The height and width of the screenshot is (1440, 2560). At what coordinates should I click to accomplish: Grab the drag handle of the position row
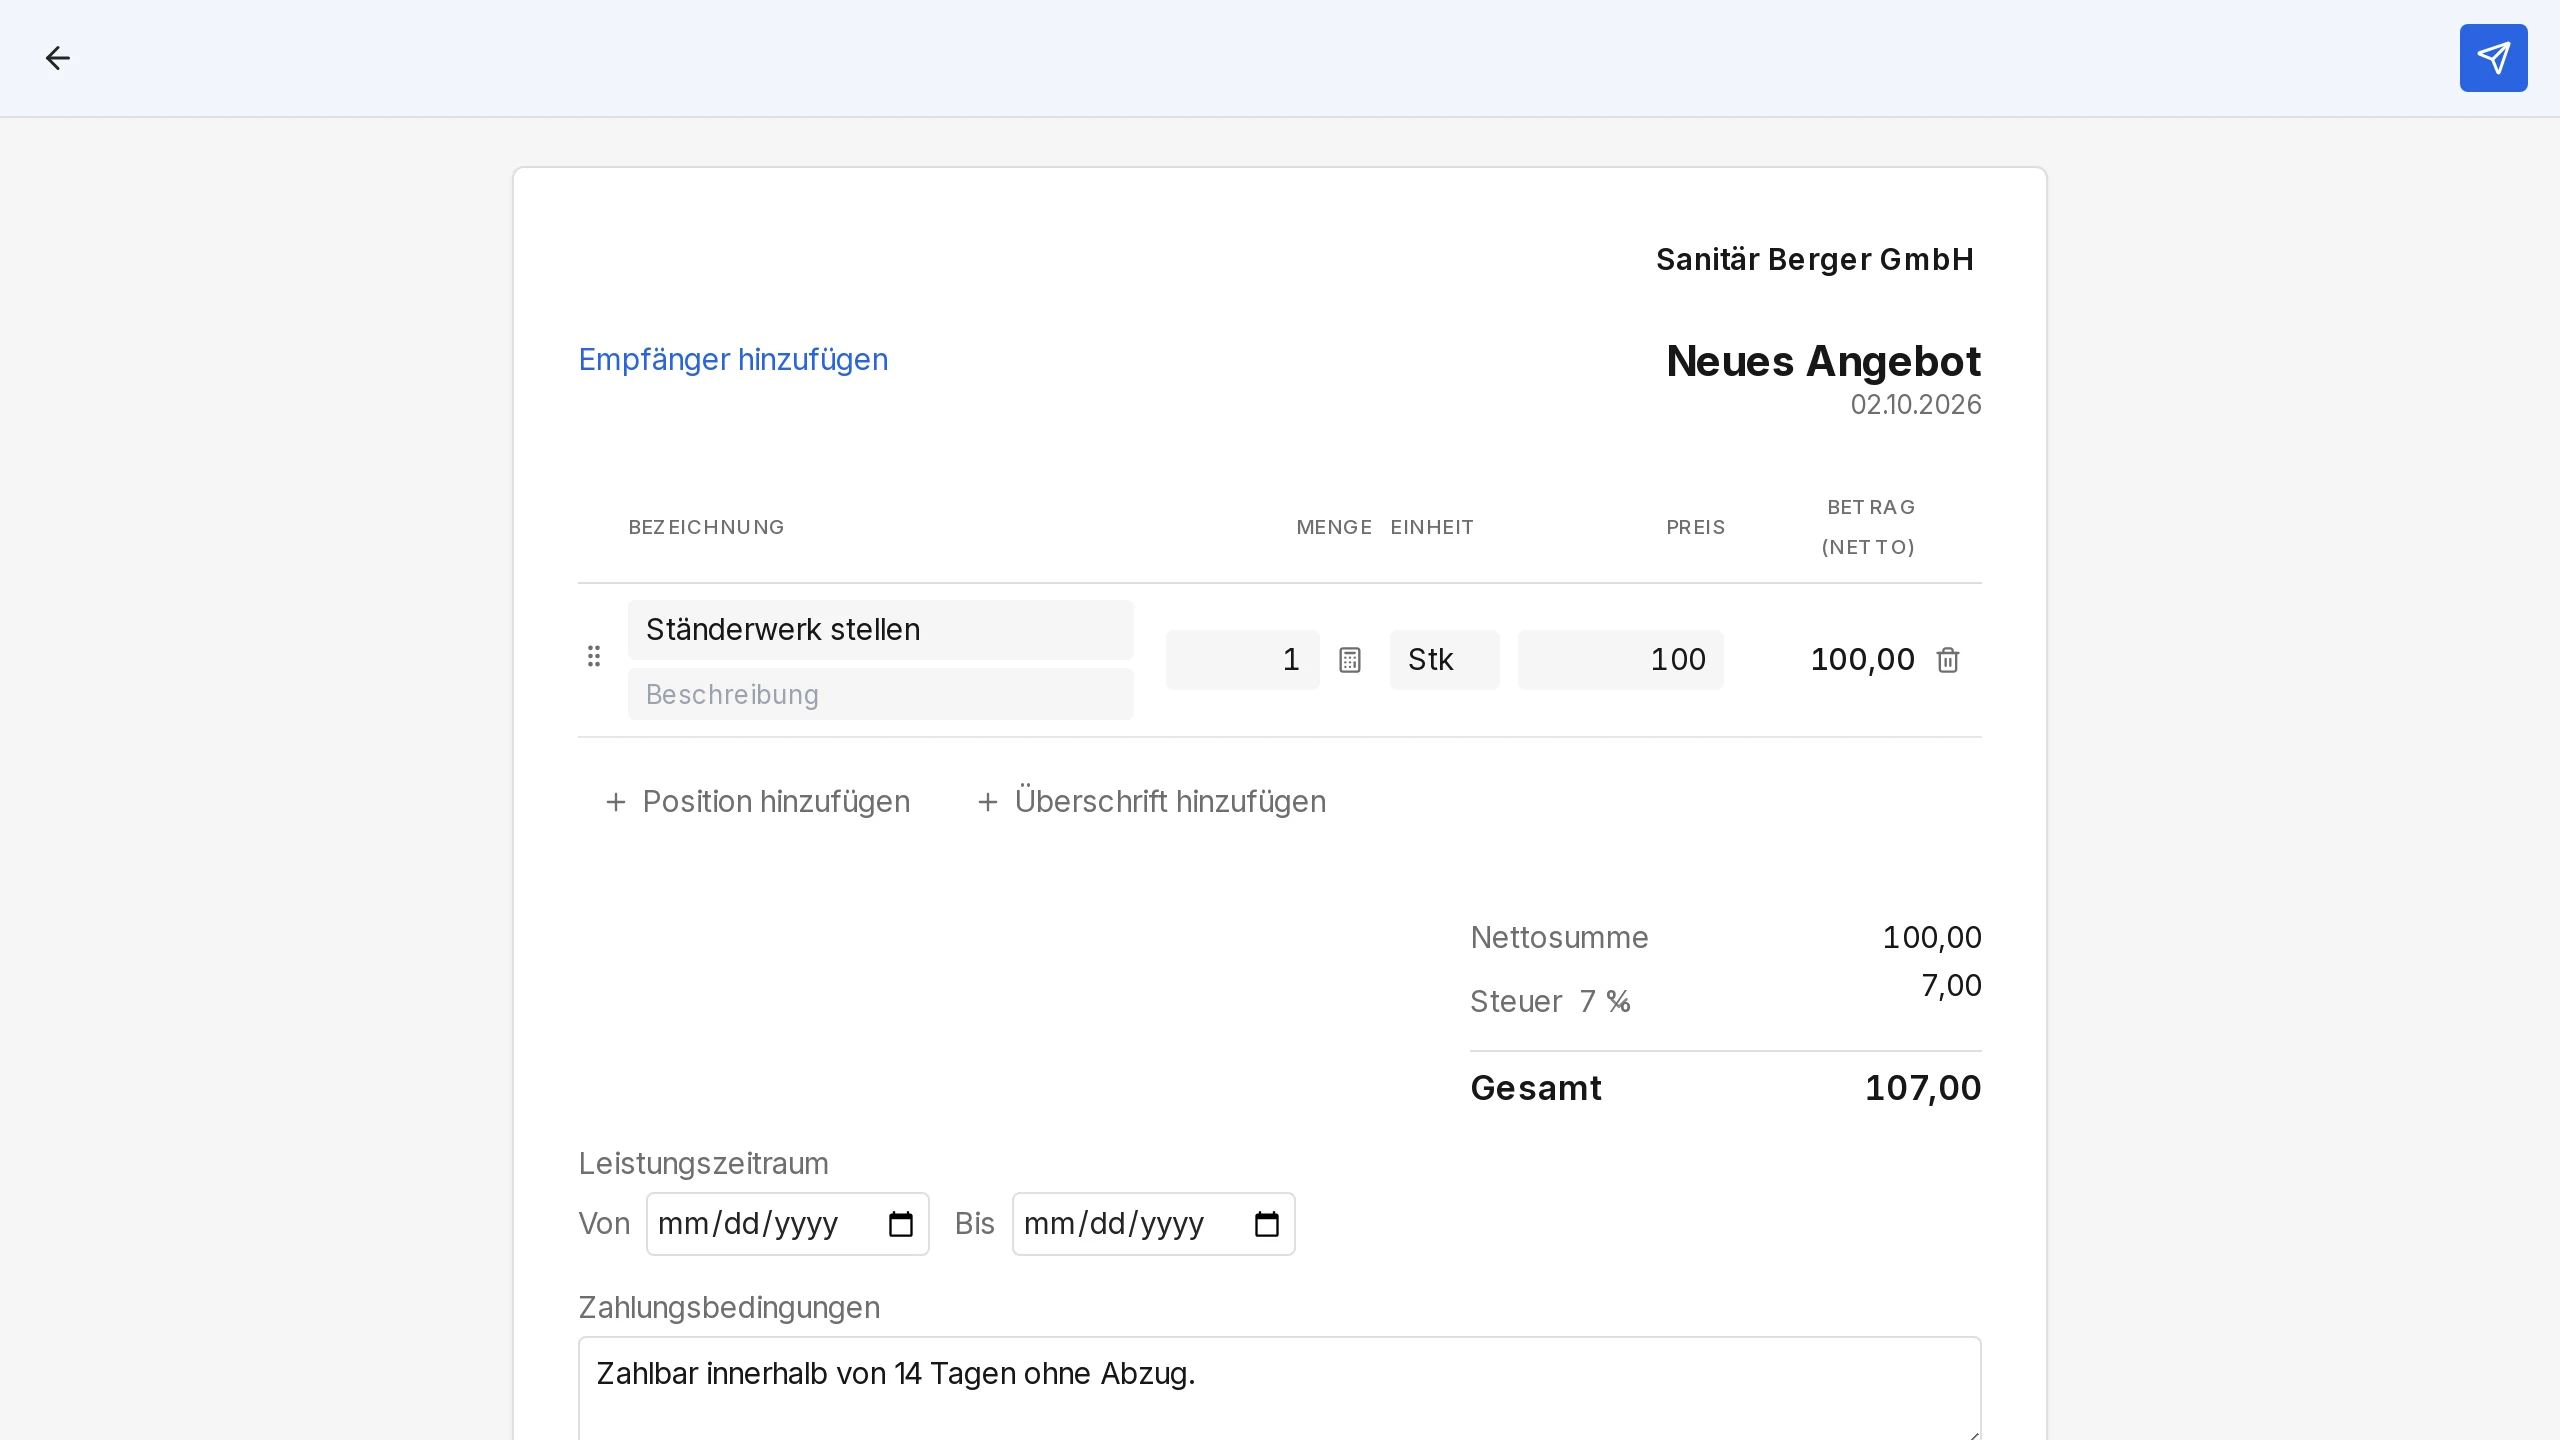[x=594, y=657]
